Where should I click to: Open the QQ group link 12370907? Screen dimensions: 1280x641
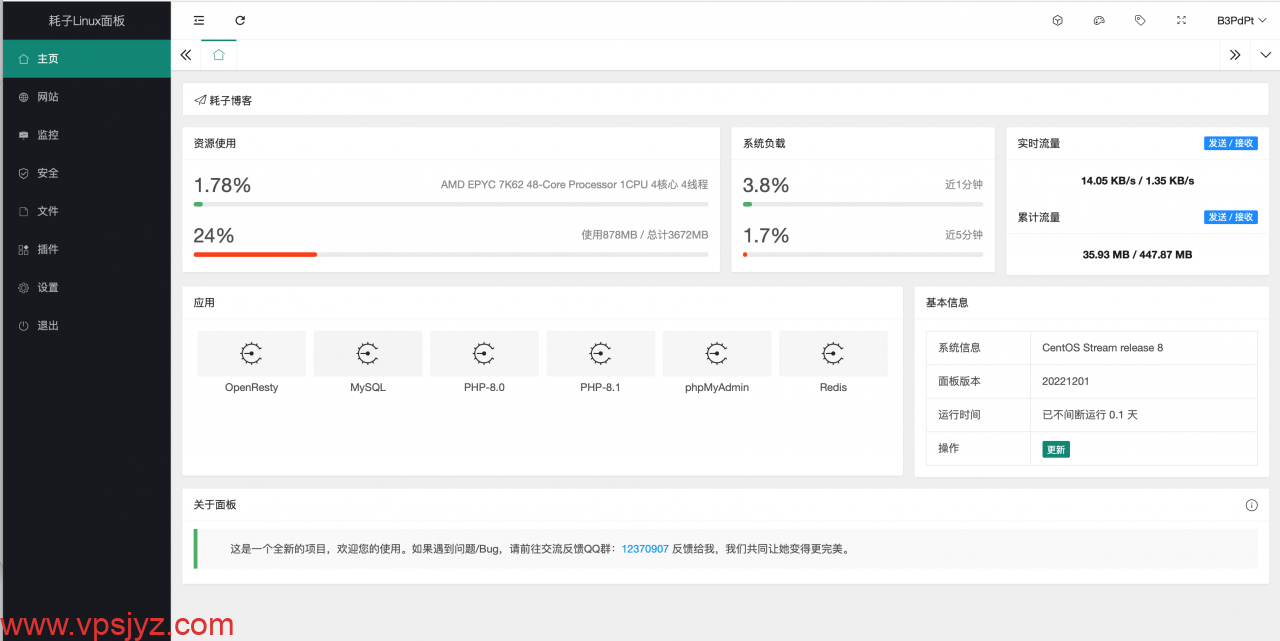645,549
